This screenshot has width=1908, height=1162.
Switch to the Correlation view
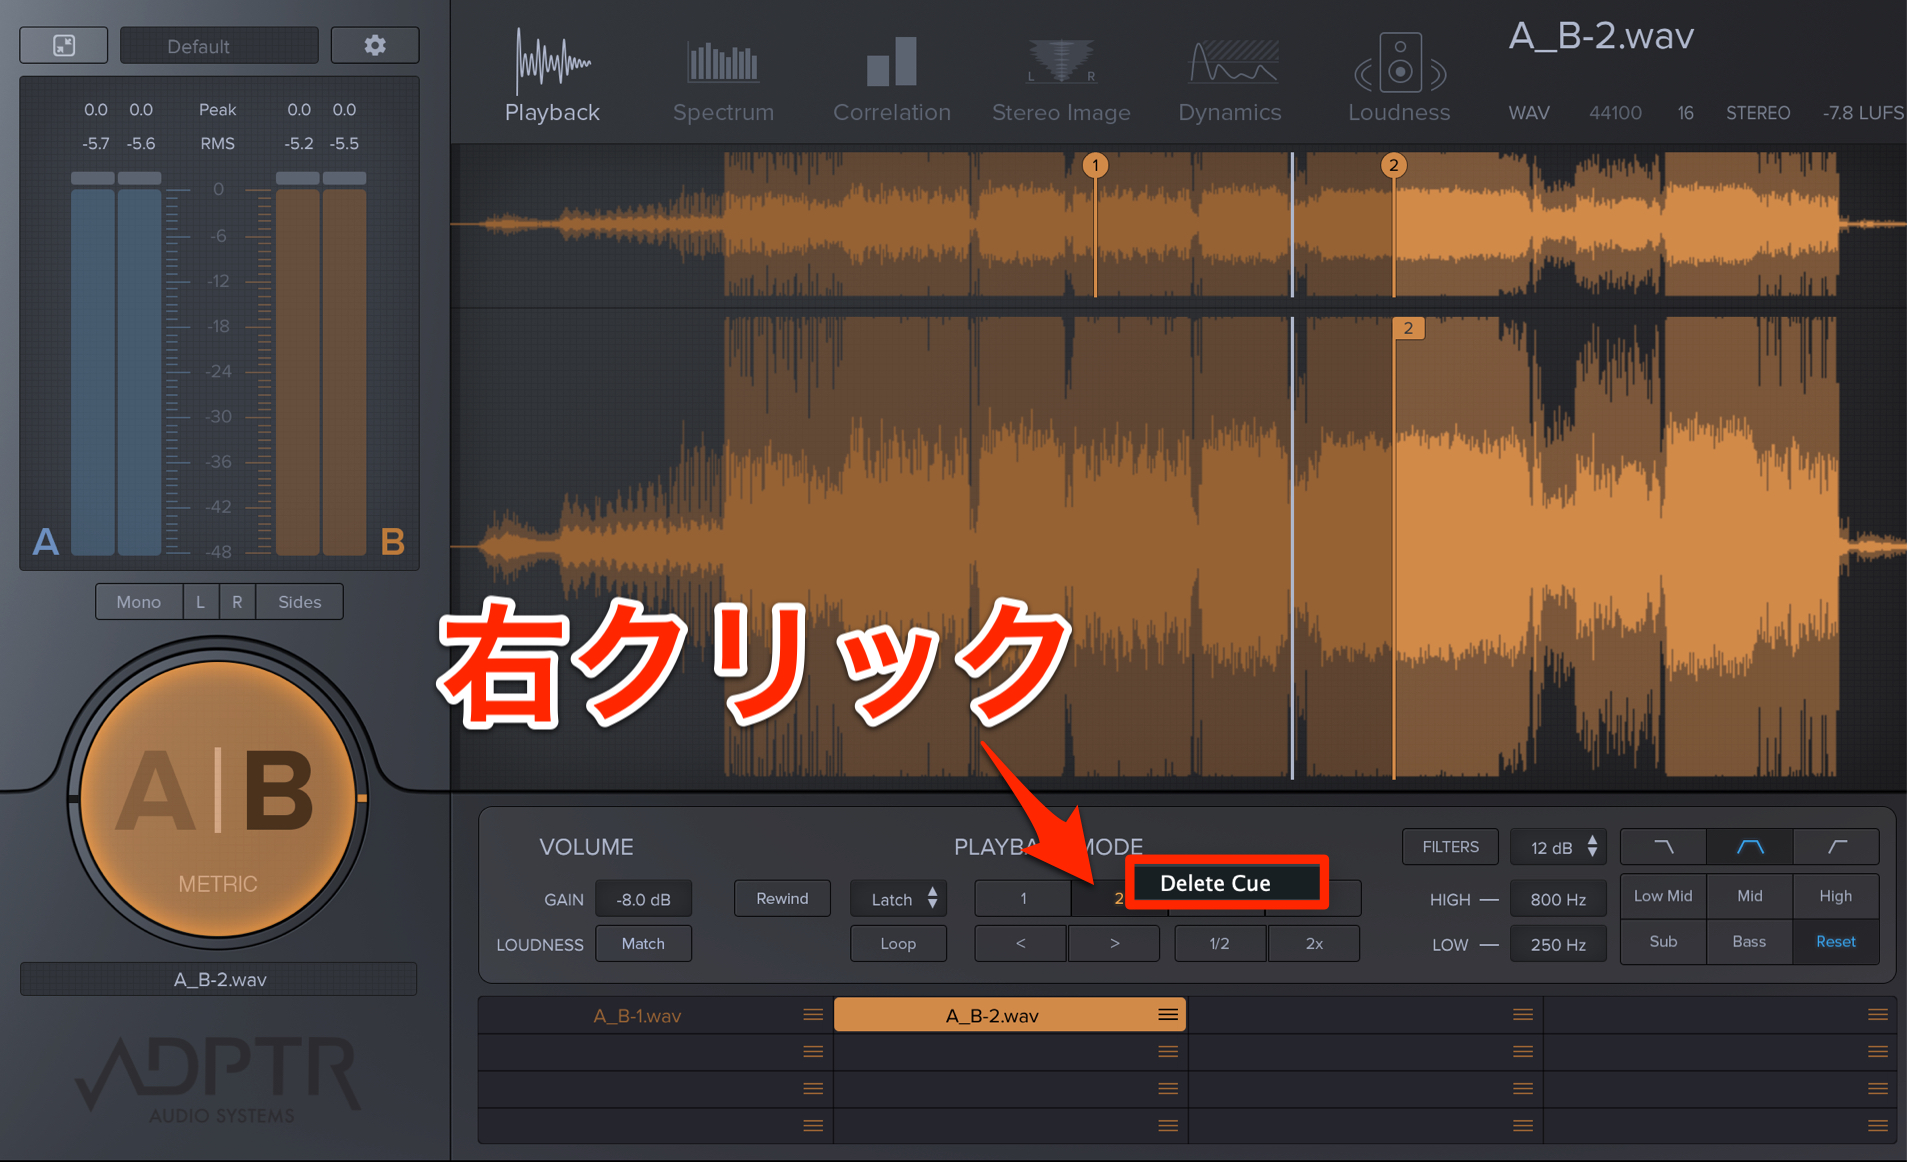[x=891, y=80]
